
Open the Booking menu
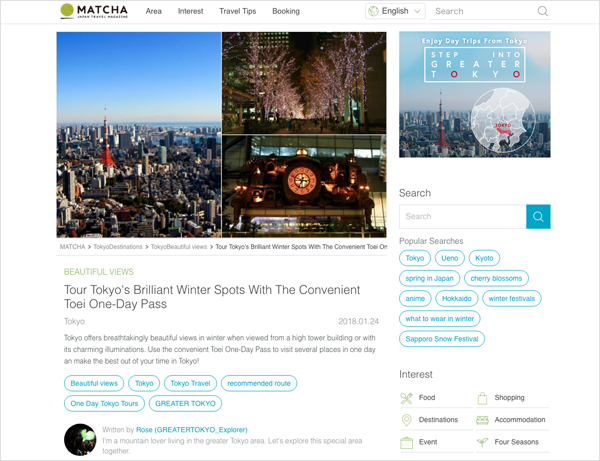286,11
